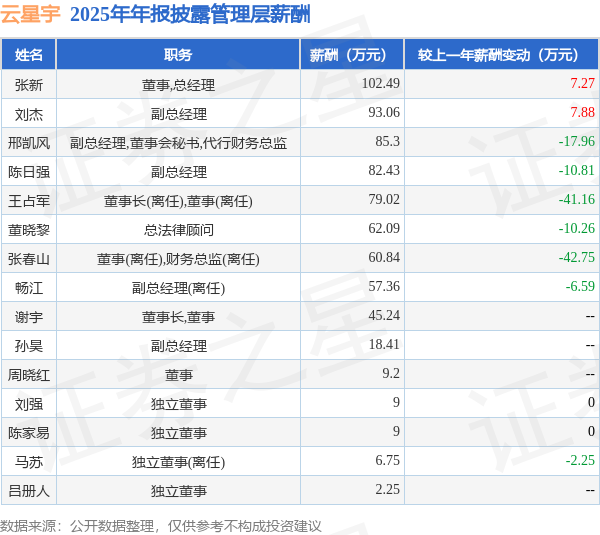600x535 pixels.
Task: Click the 较上一年薪酬变动 column header
Action: click(501, 55)
